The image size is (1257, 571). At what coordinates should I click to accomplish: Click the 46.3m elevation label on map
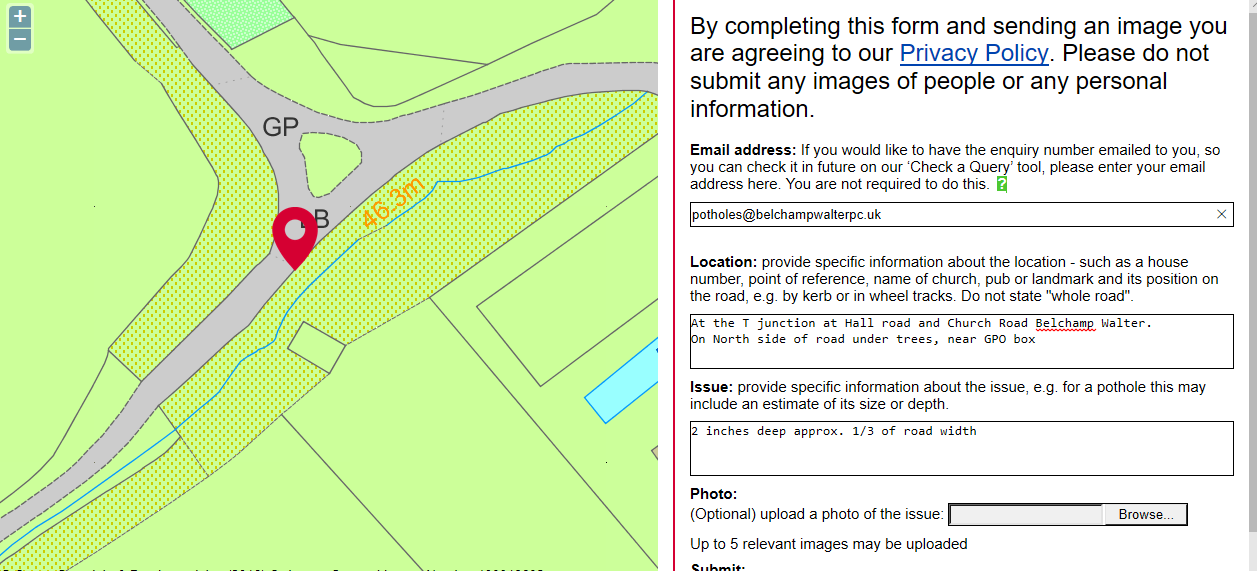pos(394,201)
